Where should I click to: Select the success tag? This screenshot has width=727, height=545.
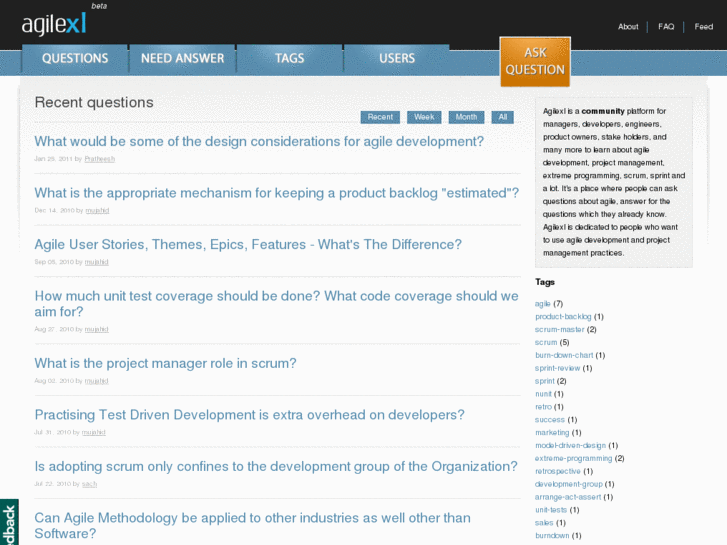[550, 420]
